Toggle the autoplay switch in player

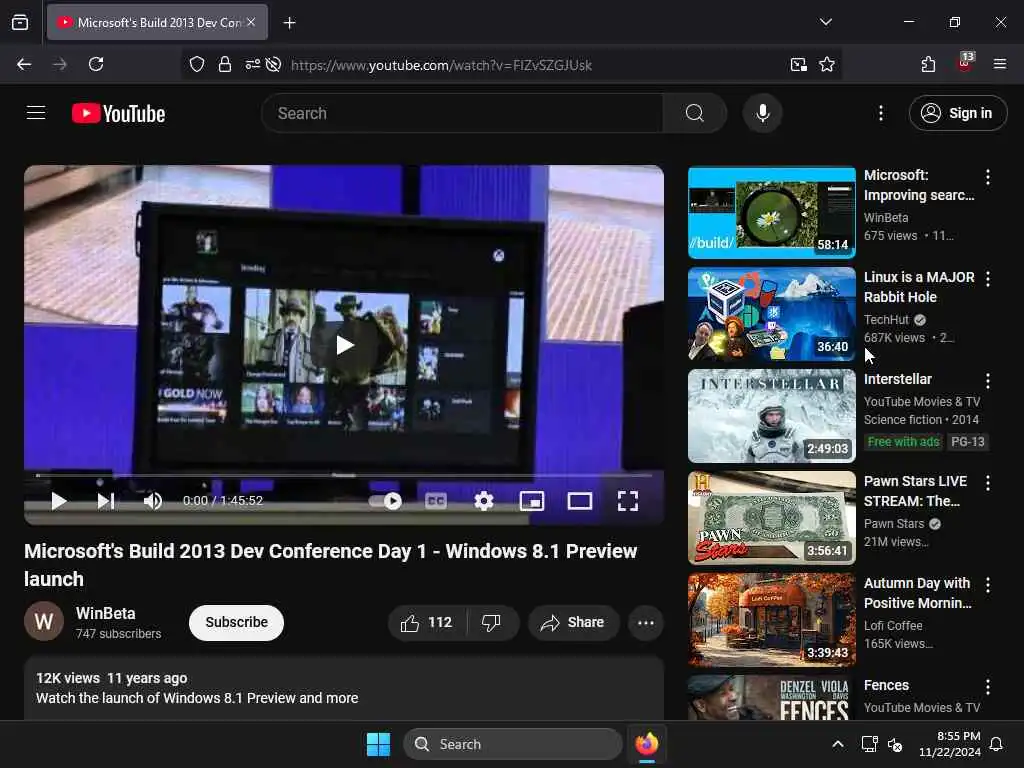coord(385,501)
